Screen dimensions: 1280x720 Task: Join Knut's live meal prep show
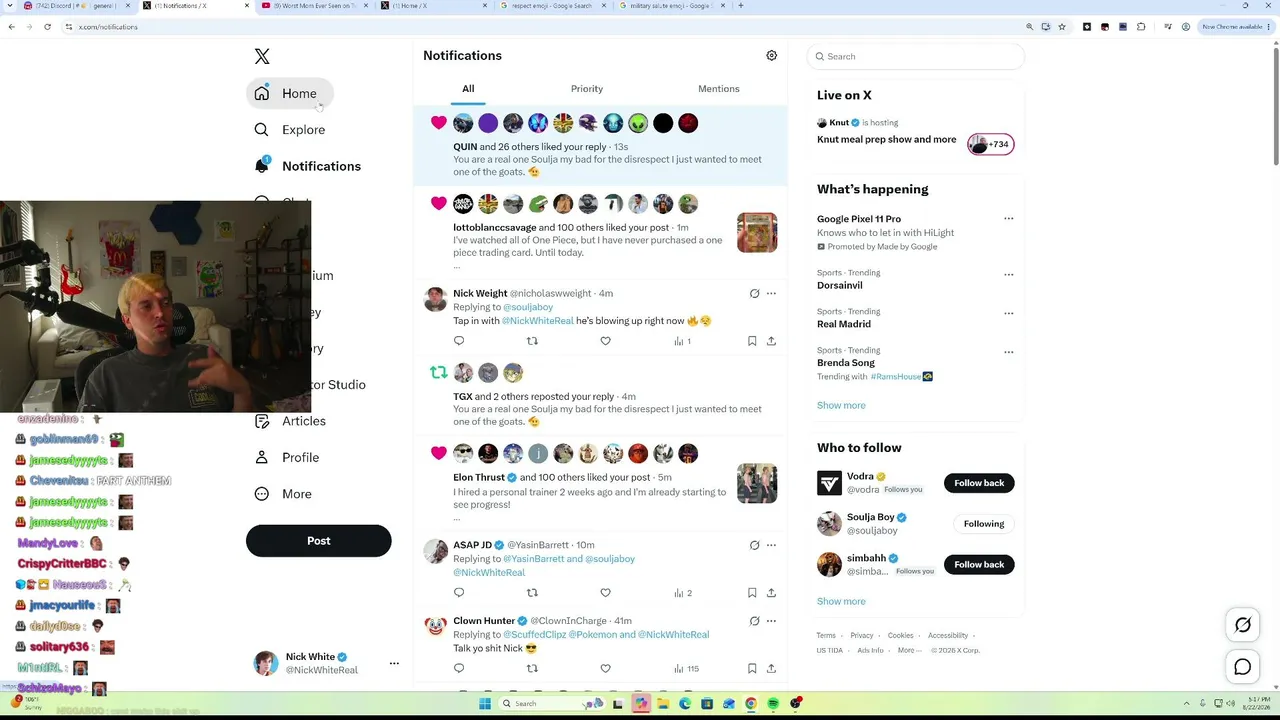(990, 145)
